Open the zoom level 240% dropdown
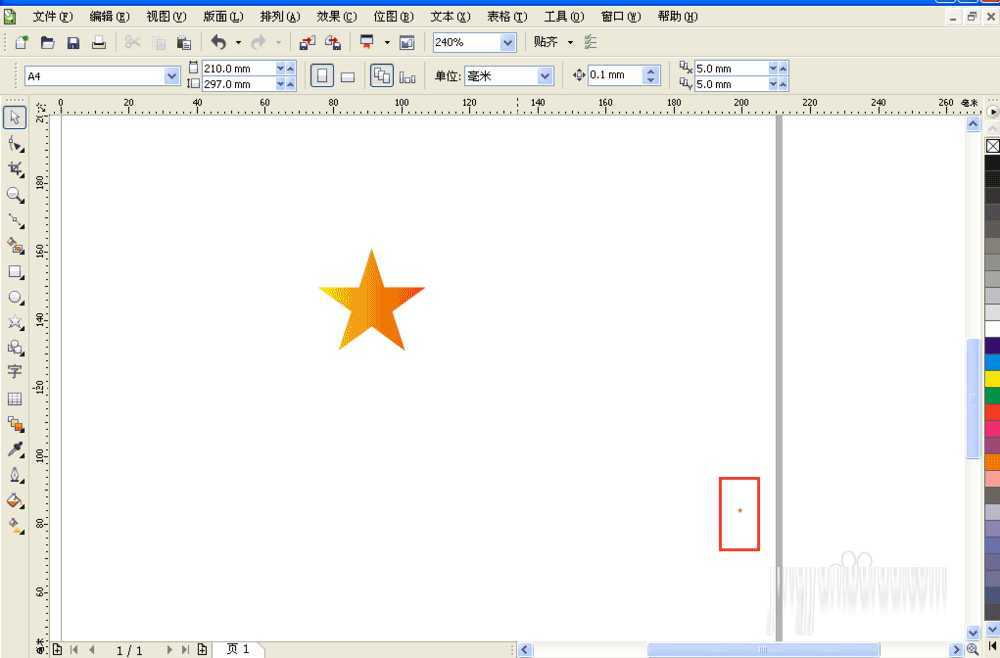This screenshot has width=1000, height=658. (507, 42)
